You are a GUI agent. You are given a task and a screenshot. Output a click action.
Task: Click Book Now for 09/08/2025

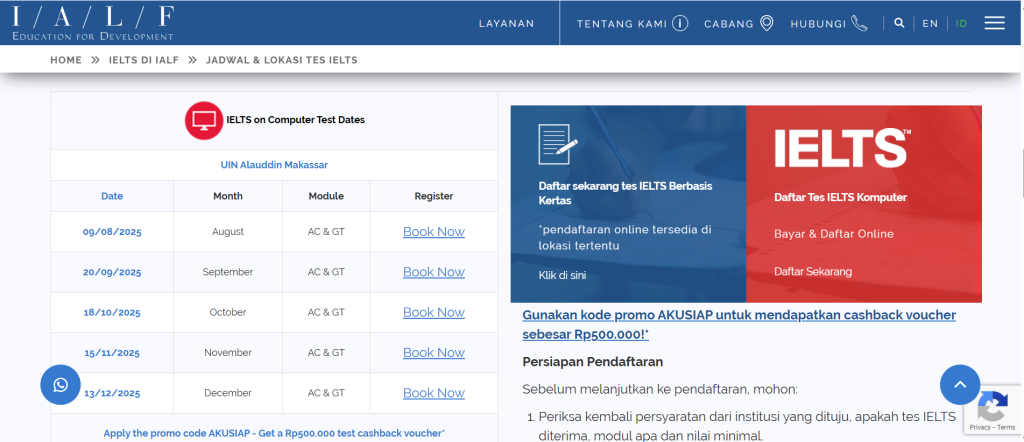pyautogui.click(x=434, y=232)
